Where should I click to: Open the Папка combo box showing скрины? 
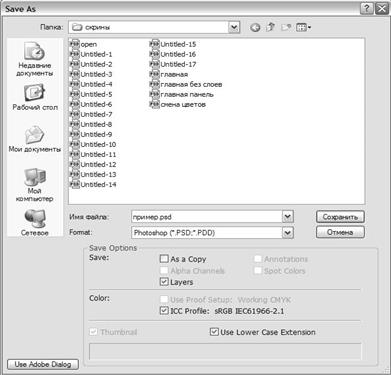[154, 27]
